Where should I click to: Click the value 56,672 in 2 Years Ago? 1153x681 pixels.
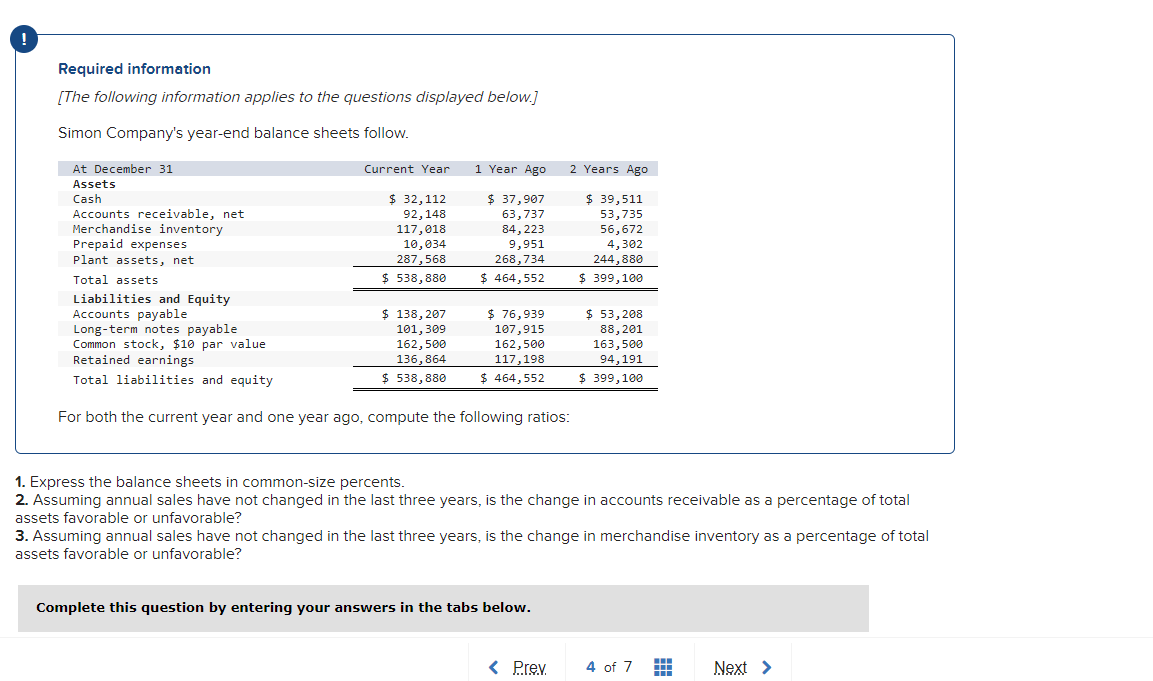point(621,229)
